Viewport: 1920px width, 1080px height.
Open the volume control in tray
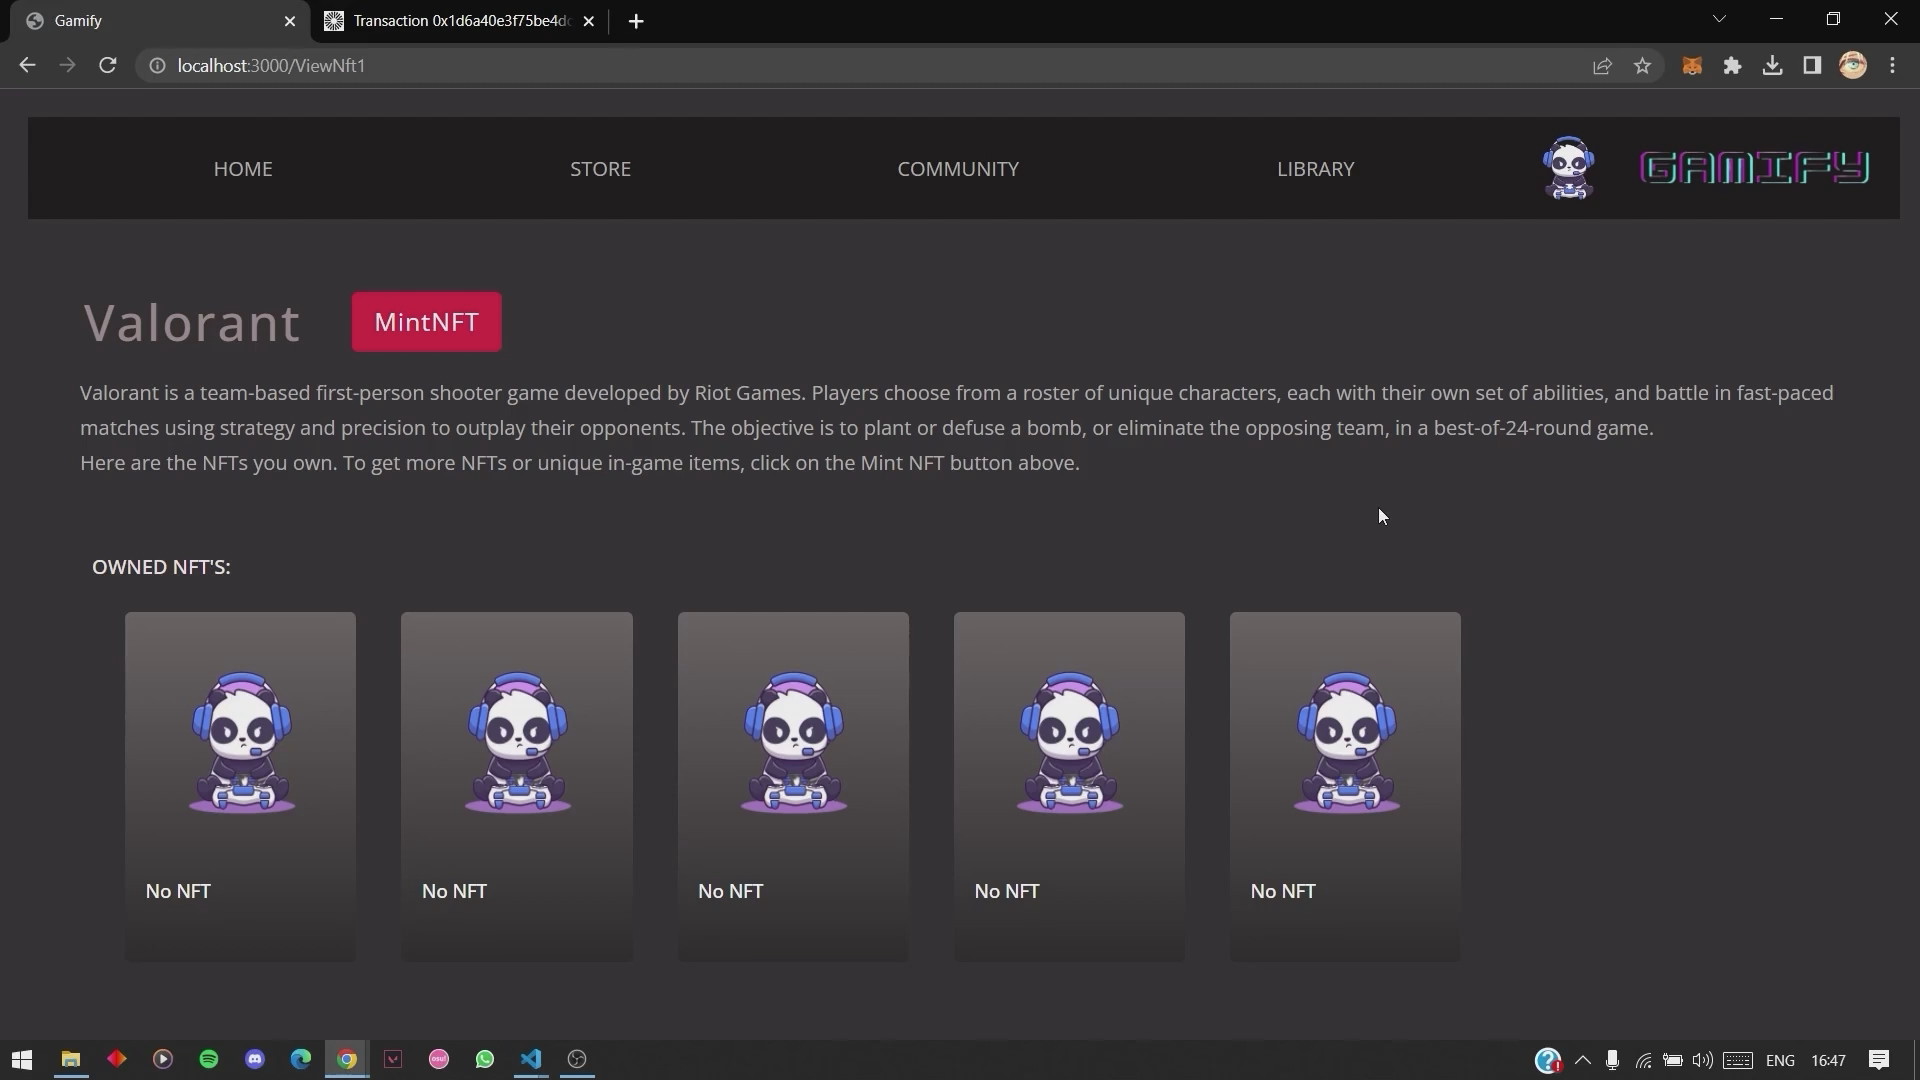pyautogui.click(x=1702, y=1060)
